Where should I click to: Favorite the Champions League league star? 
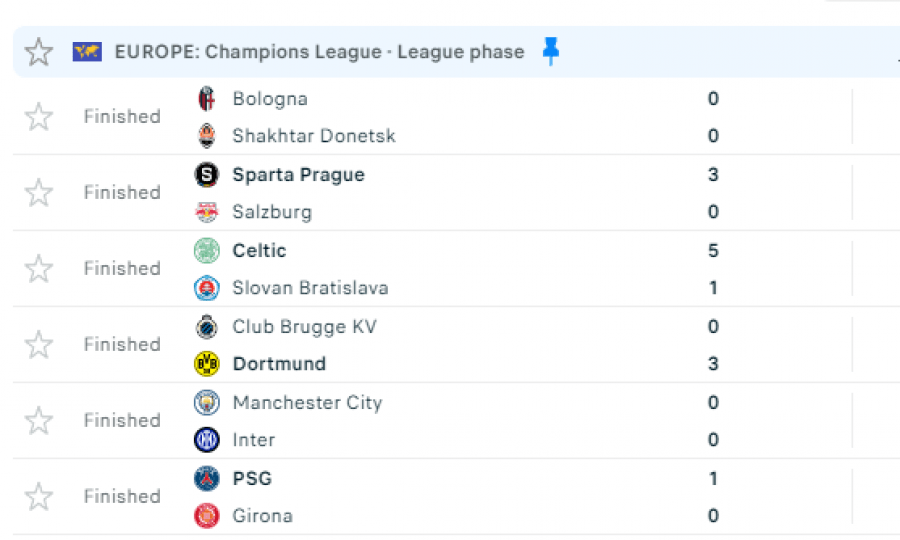39,52
